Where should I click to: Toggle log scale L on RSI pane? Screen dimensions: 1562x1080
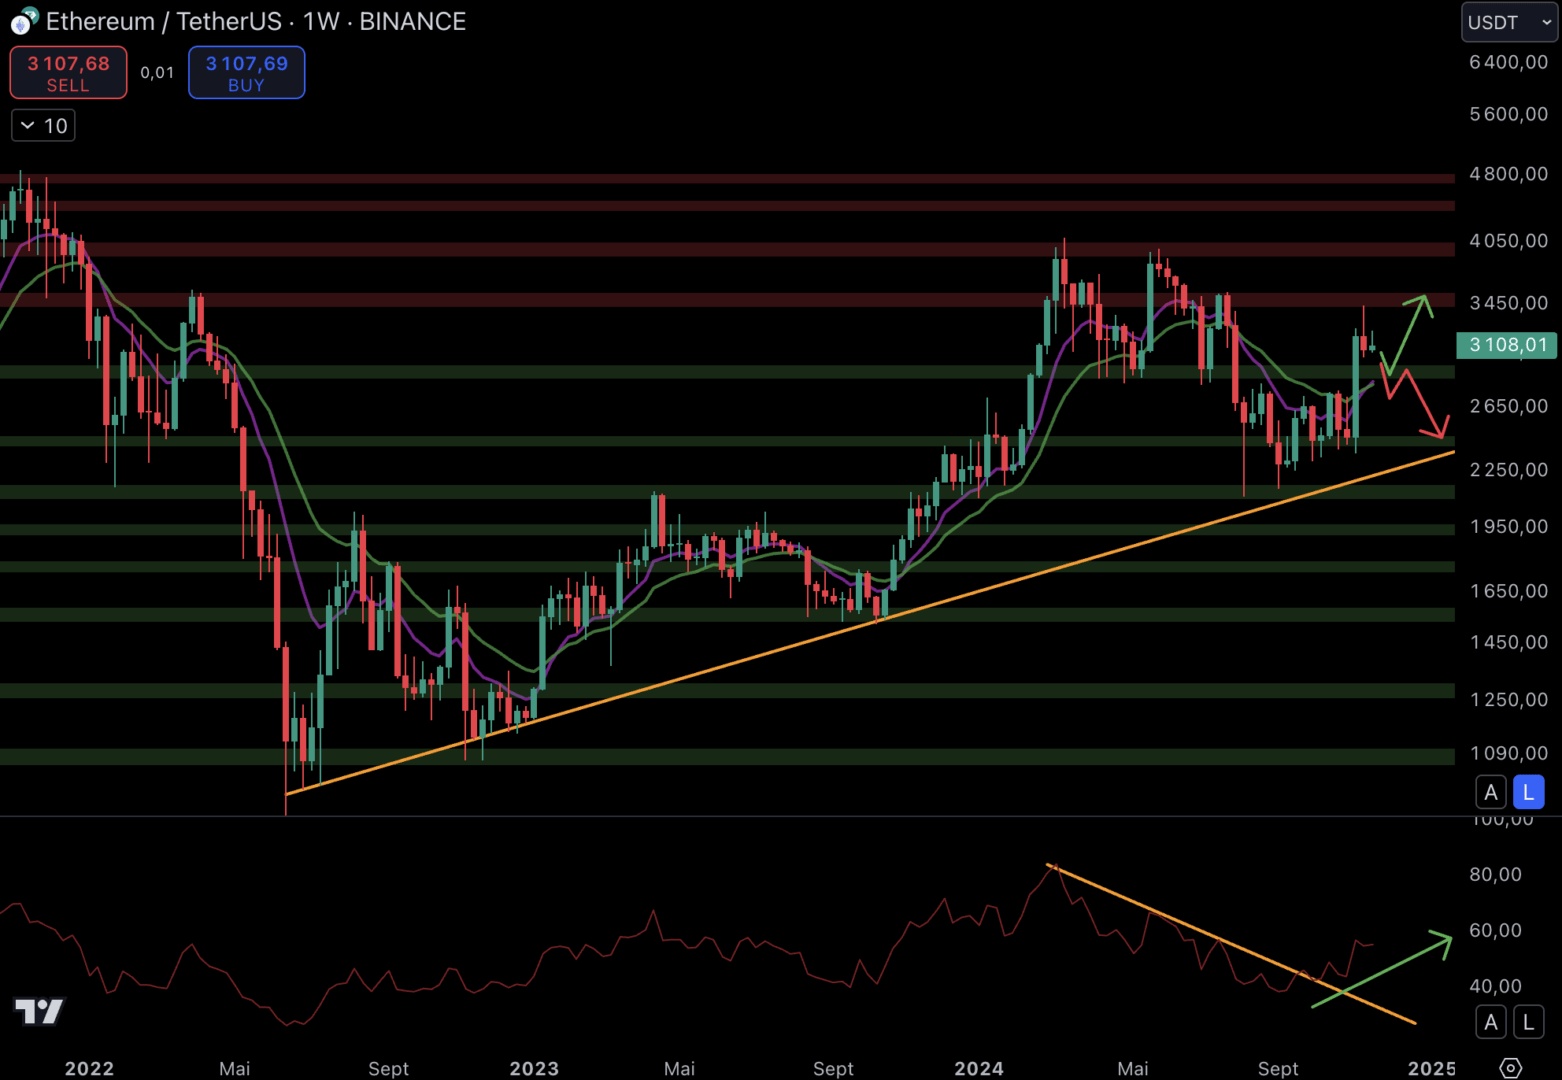coord(1528,1022)
